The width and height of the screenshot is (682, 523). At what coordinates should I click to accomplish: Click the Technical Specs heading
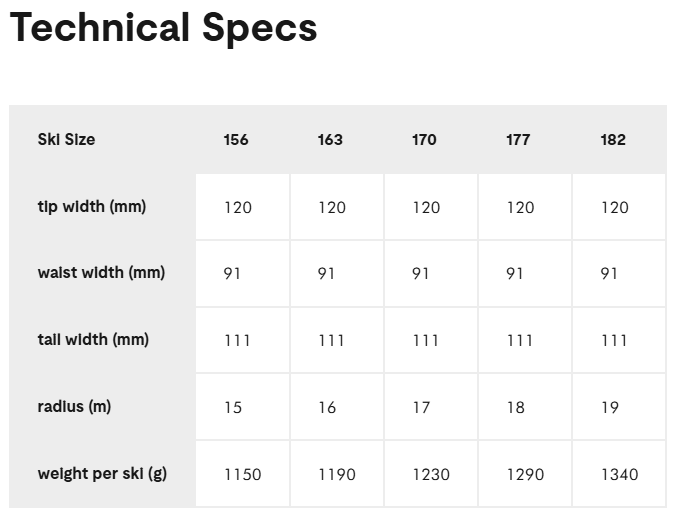point(163,28)
